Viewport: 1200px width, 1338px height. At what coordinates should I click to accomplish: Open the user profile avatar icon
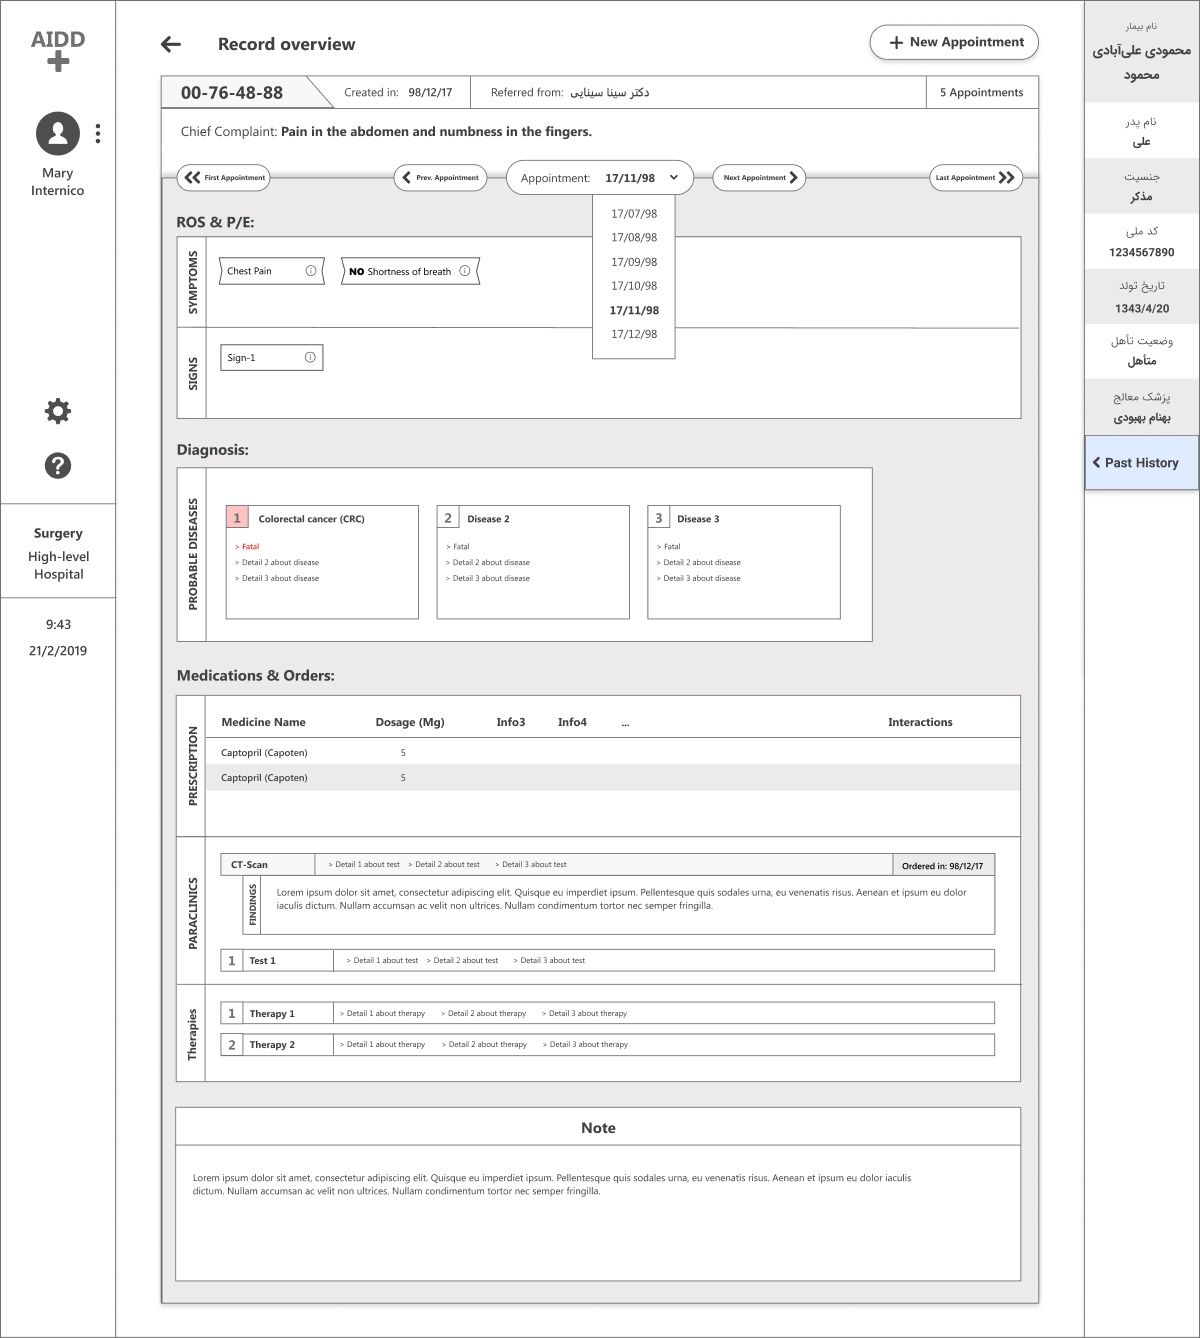tap(58, 133)
